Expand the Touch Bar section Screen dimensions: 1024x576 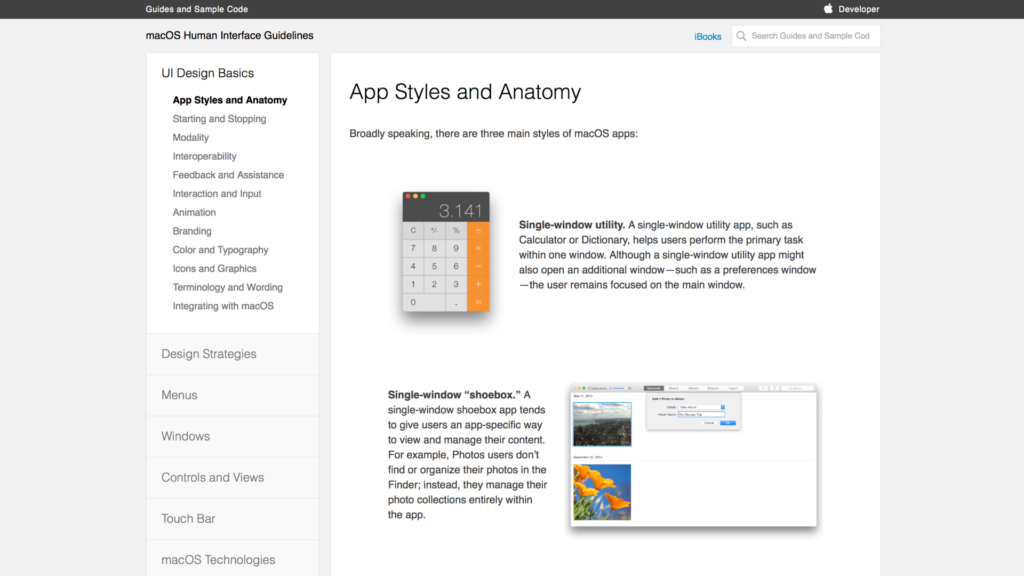tap(232, 519)
